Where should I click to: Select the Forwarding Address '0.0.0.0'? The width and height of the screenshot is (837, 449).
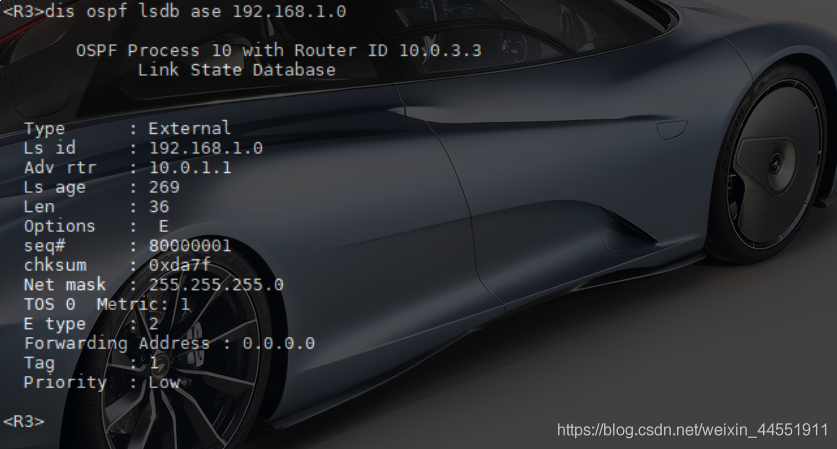click(279, 343)
